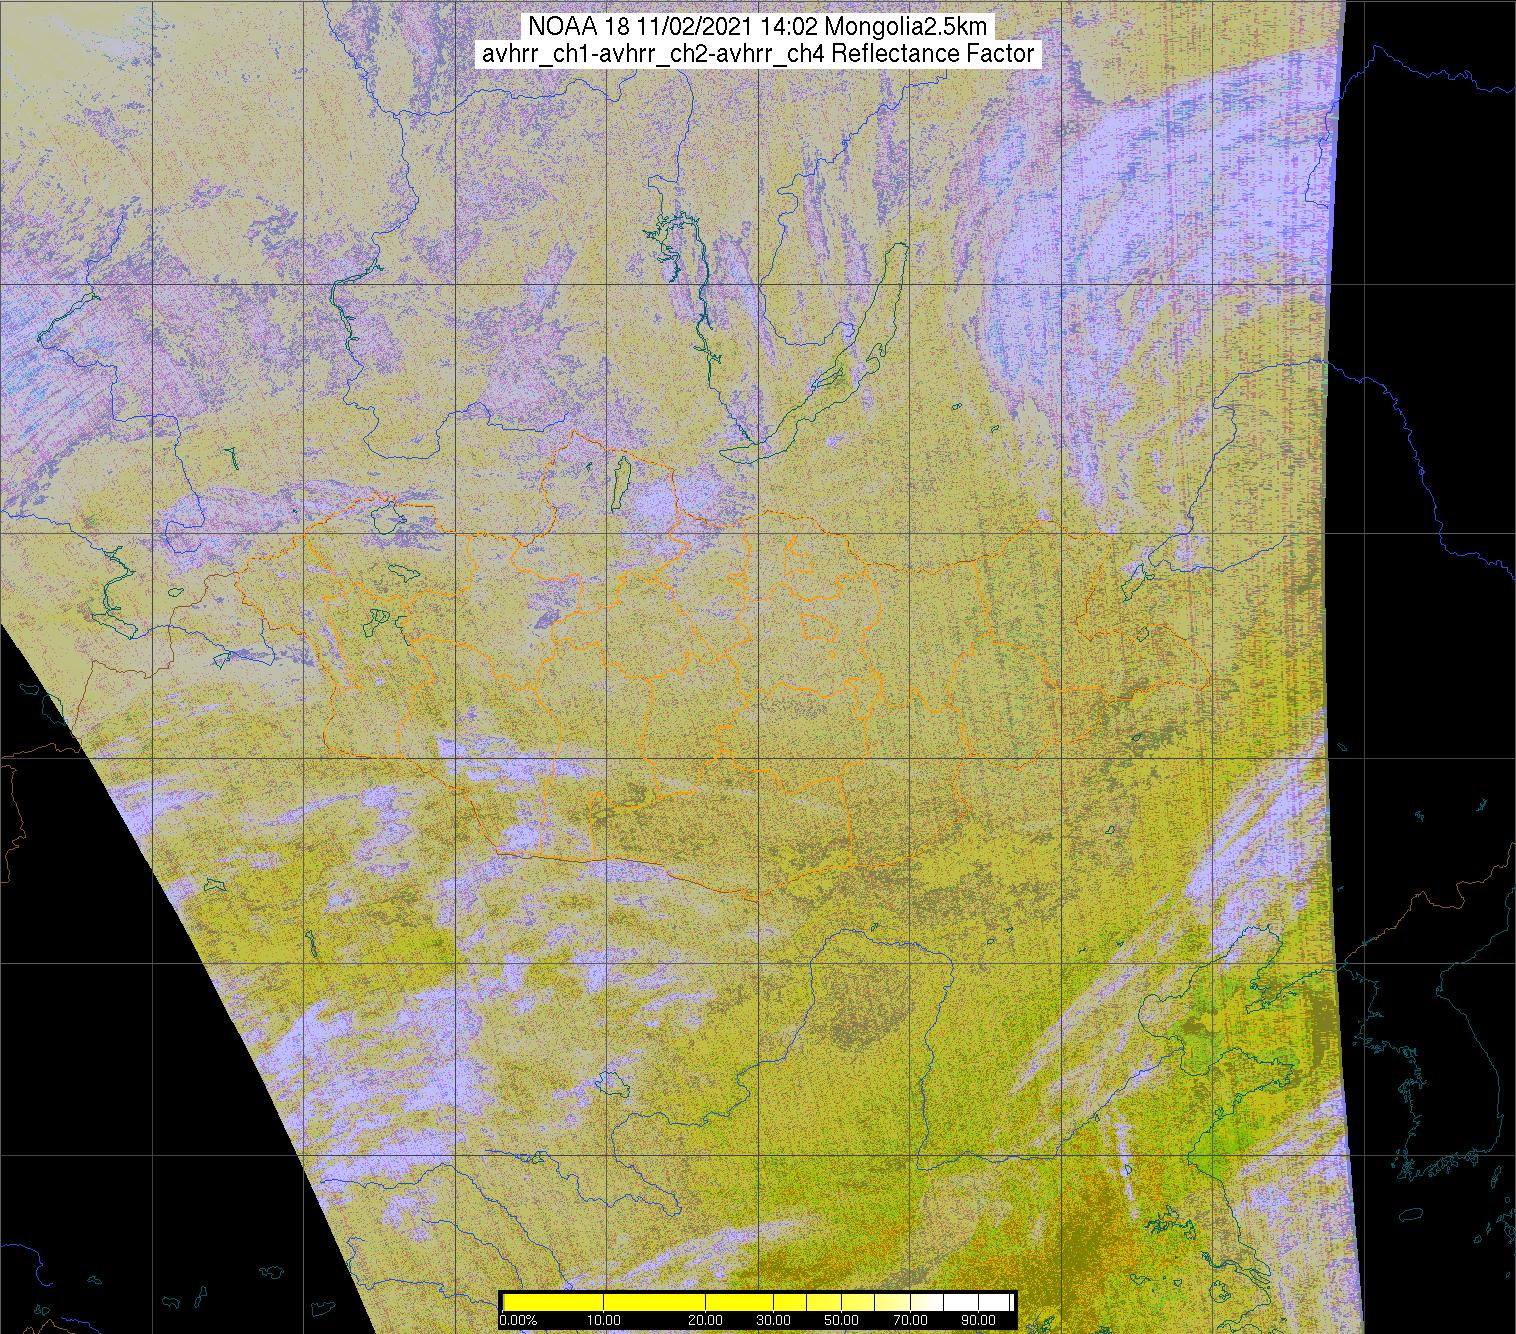Screen dimensions: 1516x1334
Task: Click the '30.00' legend label
Action: point(774,1320)
